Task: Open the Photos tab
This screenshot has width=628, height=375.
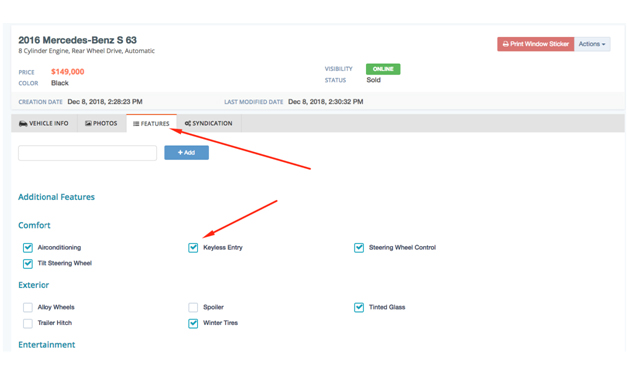Action: [x=101, y=123]
